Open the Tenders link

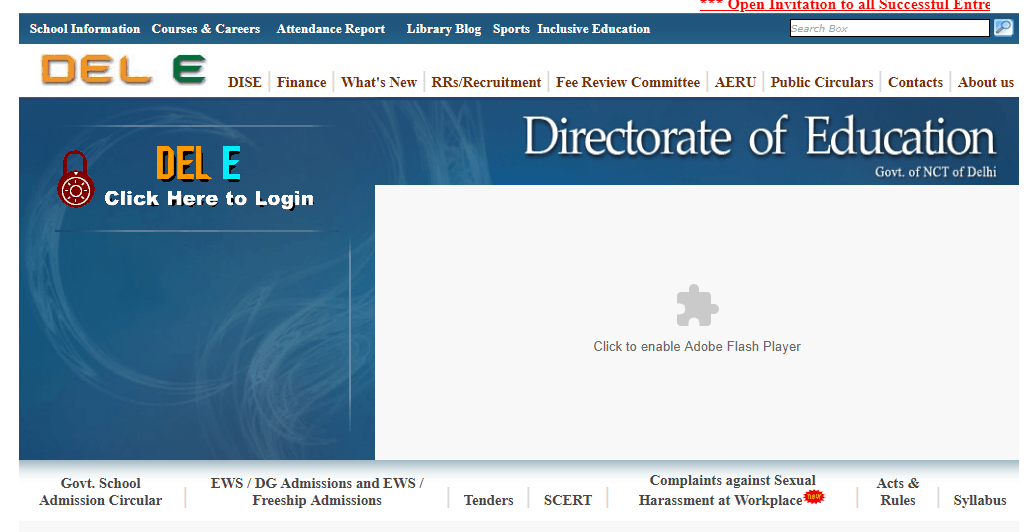[x=488, y=500]
